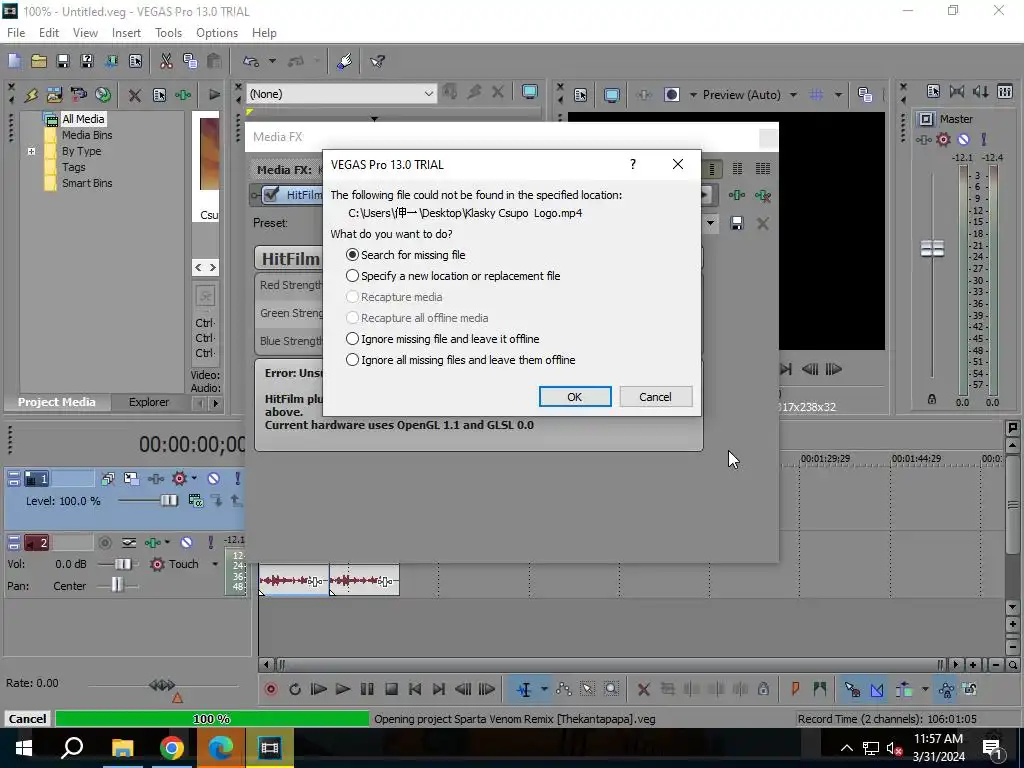This screenshot has height=768, width=1024.
Task: Click the Insert marker orange flag icon
Action: click(x=795, y=689)
